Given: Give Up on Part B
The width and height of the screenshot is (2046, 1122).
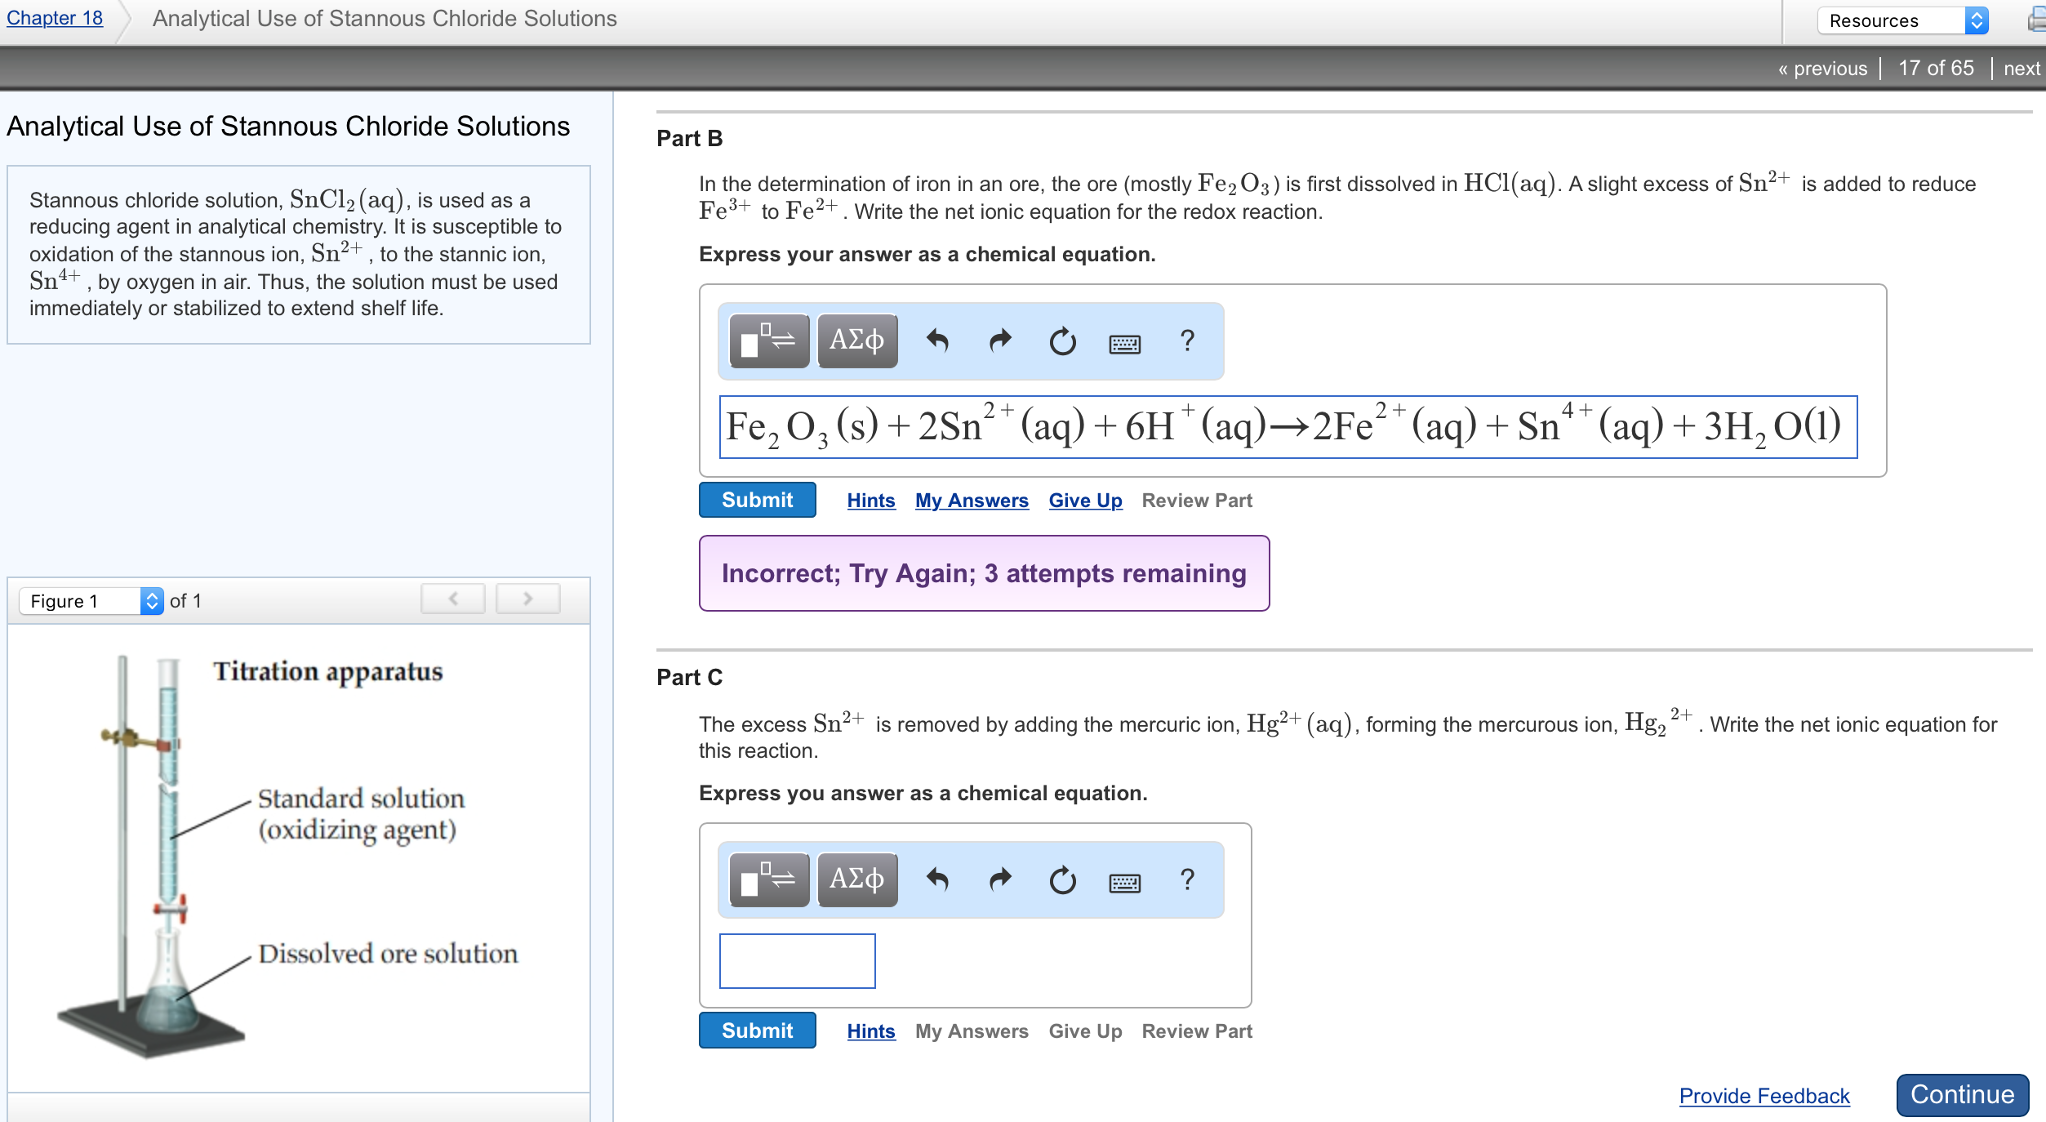Looking at the screenshot, I should [1085, 500].
